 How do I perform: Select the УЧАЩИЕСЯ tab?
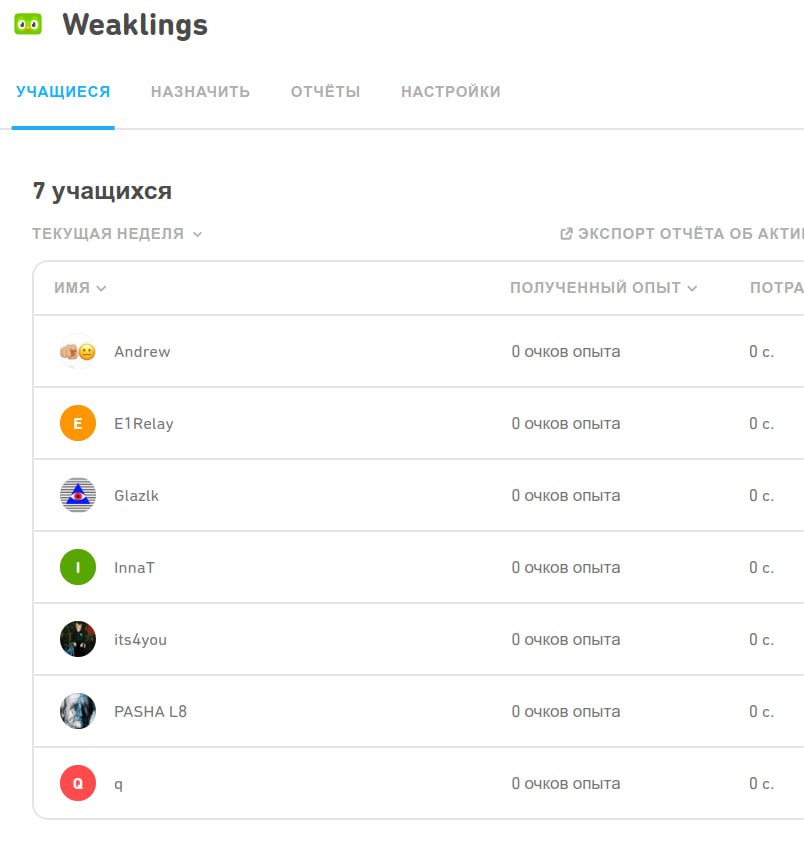(x=63, y=92)
